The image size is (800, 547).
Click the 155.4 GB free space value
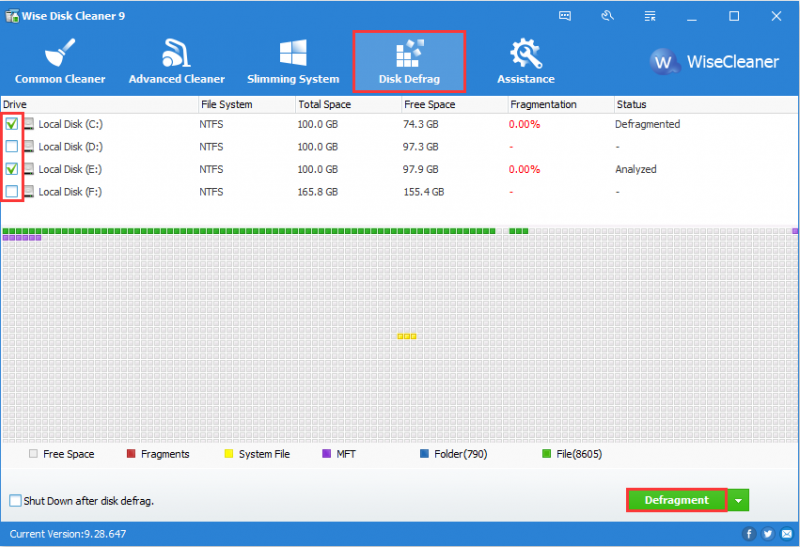pos(424,192)
